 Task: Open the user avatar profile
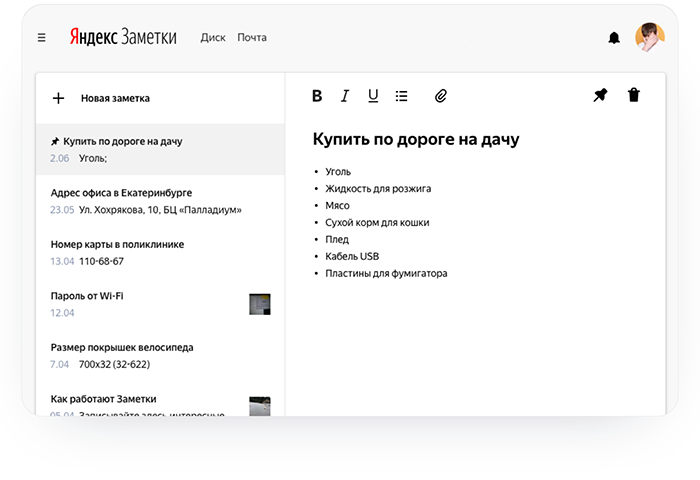pyautogui.click(x=650, y=38)
